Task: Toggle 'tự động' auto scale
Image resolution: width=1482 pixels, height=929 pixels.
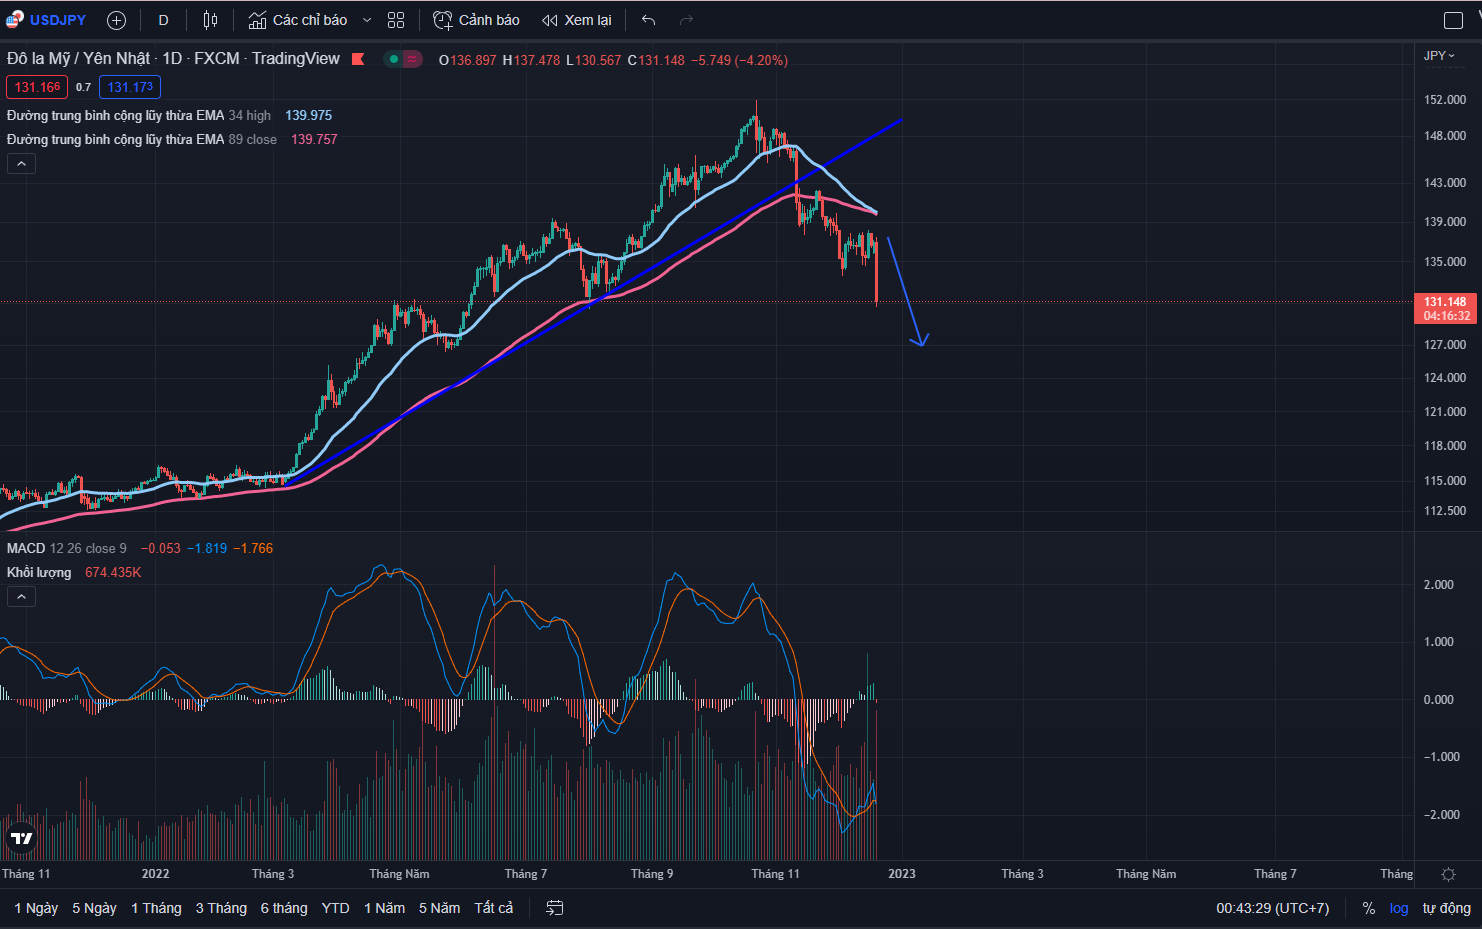Action: [x=1446, y=908]
